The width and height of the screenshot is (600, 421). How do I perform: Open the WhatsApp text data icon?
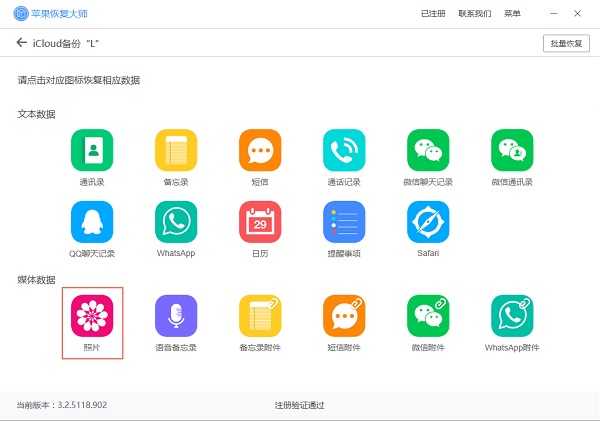(176, 222)
